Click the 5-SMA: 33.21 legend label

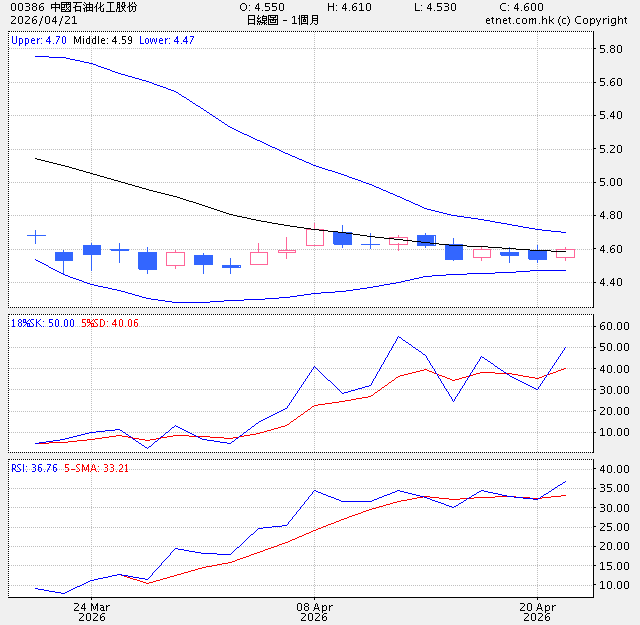pyautogui.click(x=100, y=466)
